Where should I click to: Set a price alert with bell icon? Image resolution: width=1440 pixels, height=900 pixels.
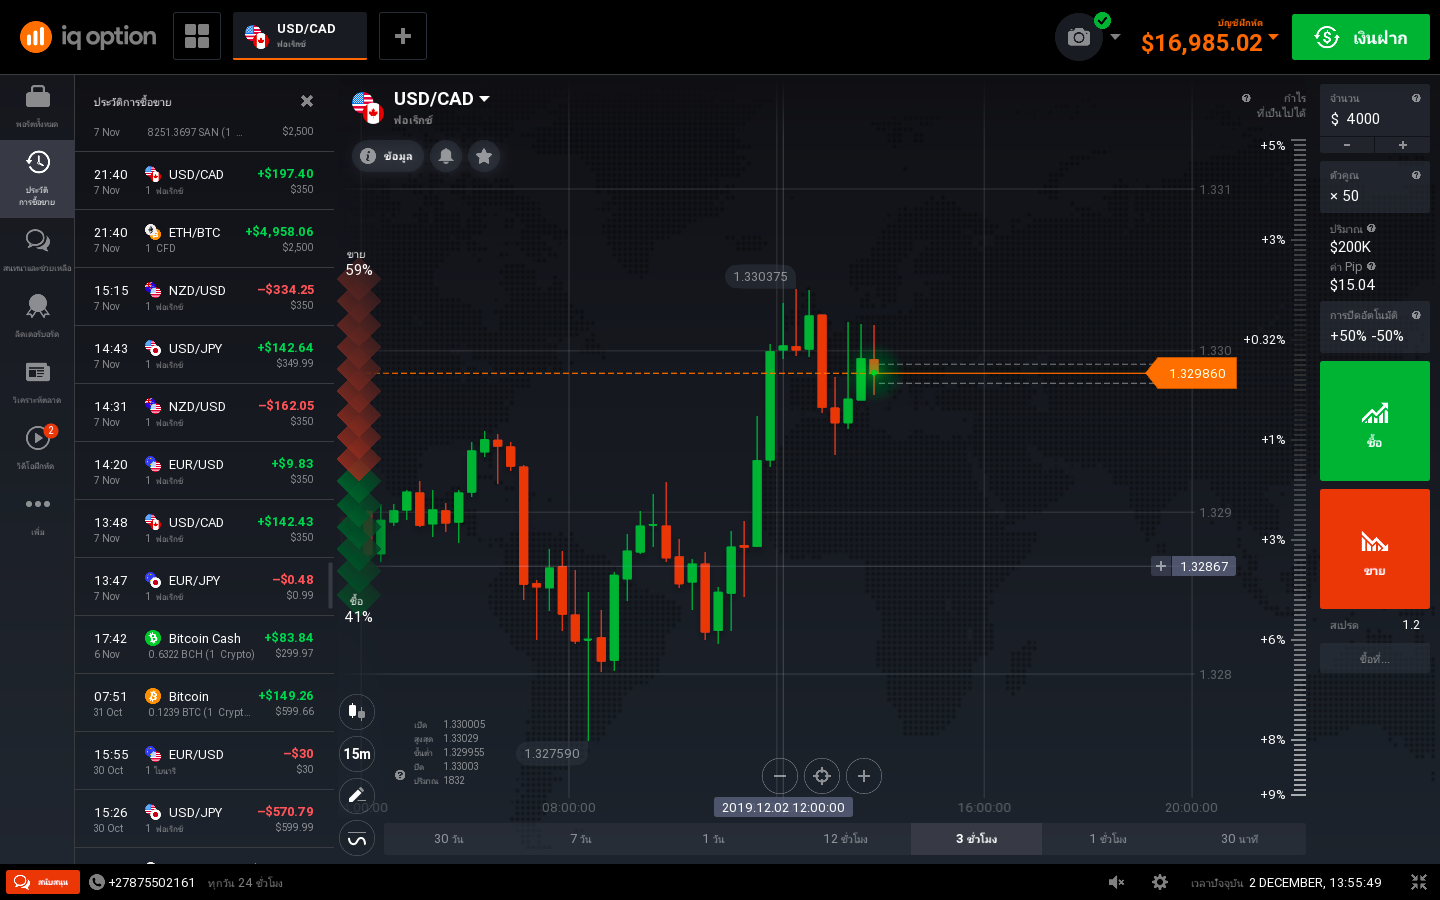tap(446, 156)
